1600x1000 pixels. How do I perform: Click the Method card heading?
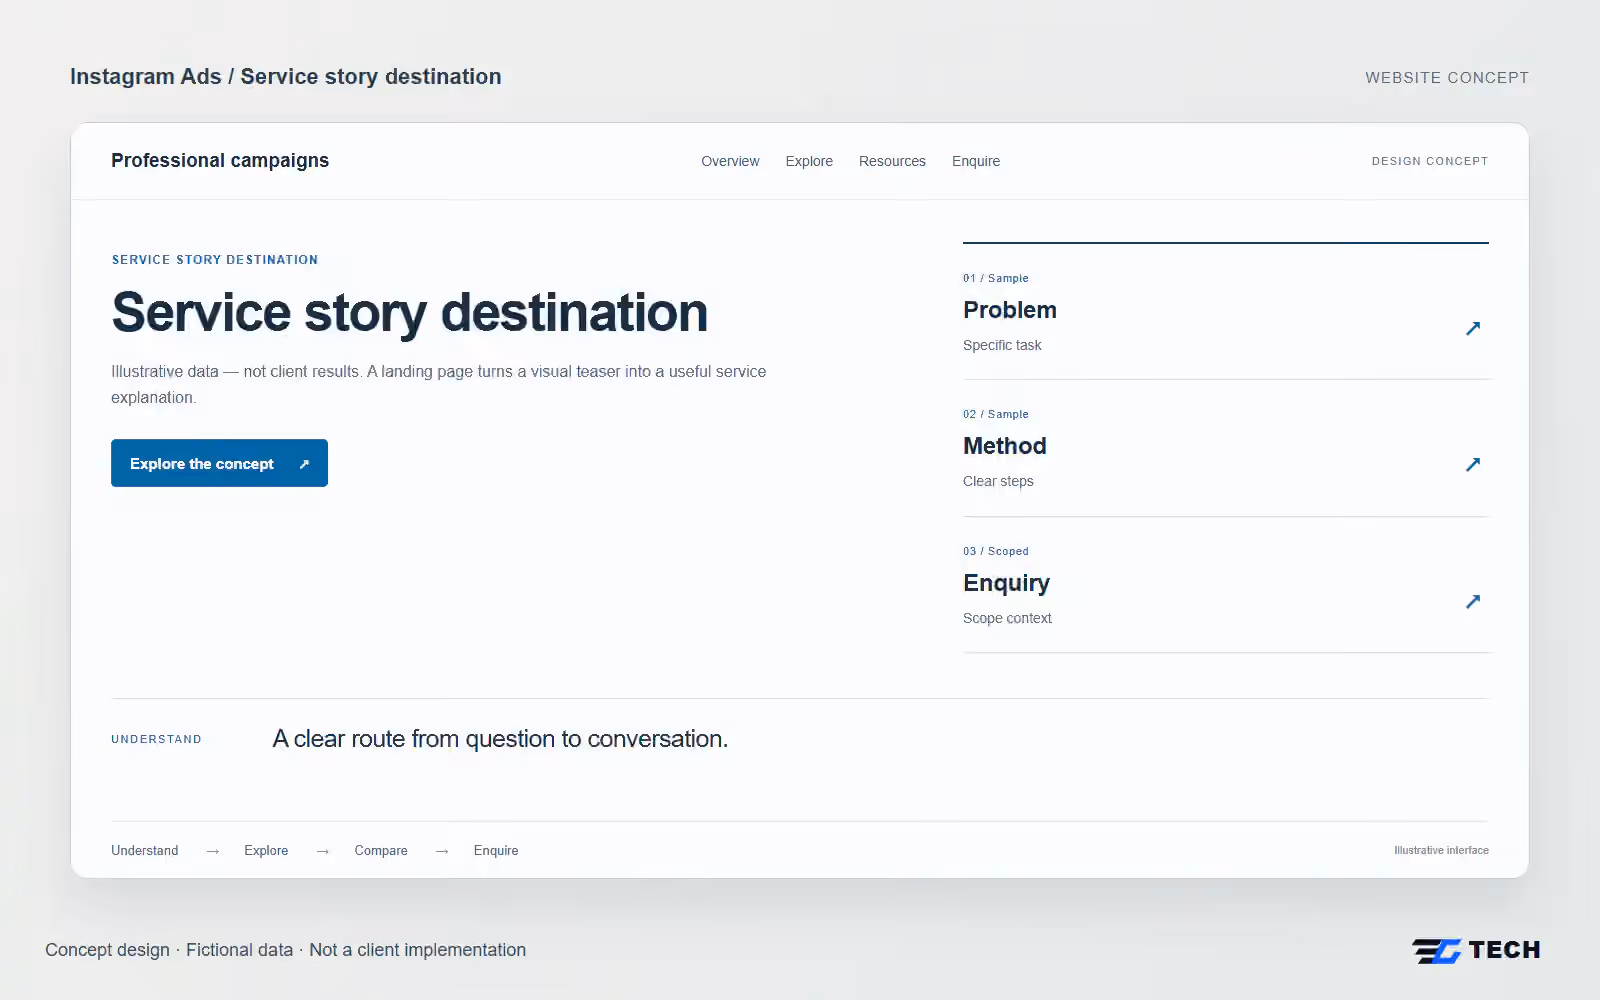tap(1005, 446)
